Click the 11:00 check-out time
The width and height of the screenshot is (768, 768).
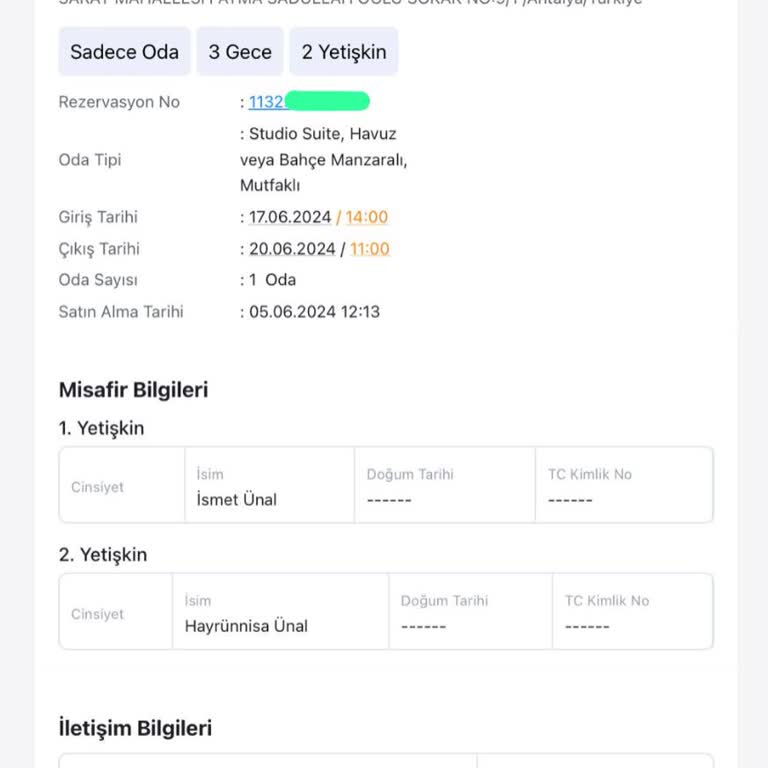[370, 249]
